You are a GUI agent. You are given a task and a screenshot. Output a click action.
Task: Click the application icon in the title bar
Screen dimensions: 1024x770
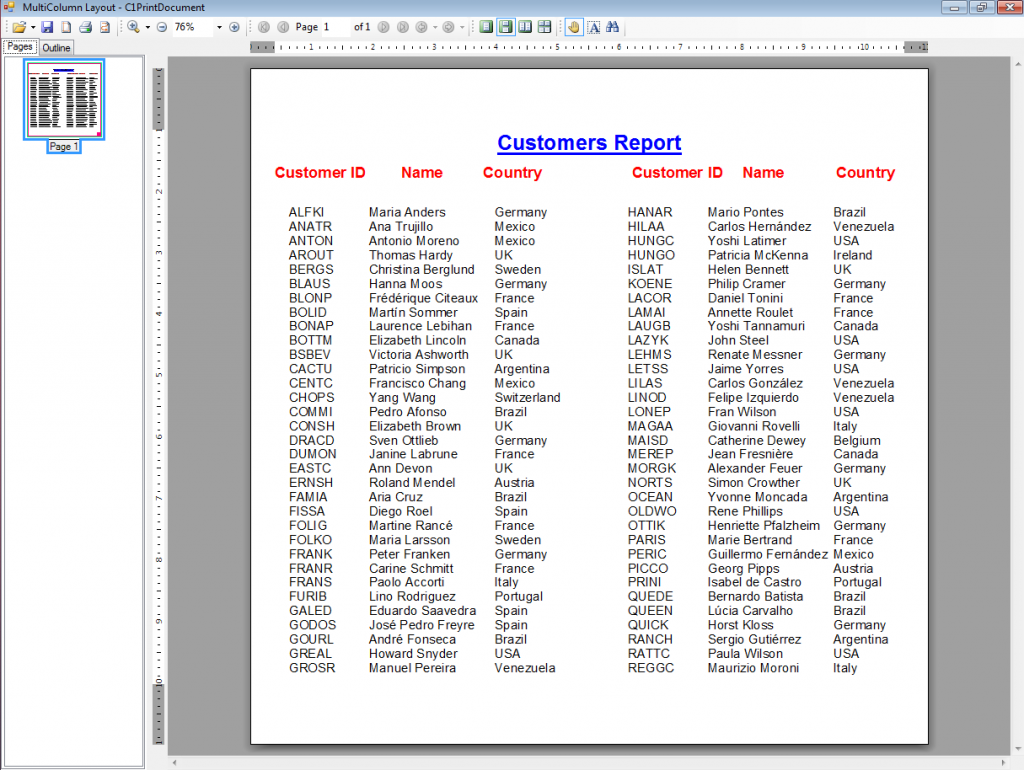[x=9, y=7]
